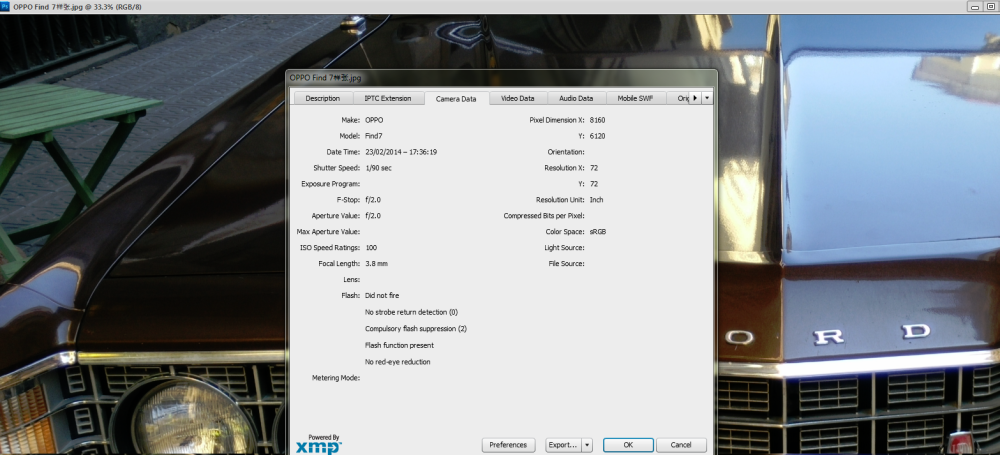The width and height of the screenshot is (1000, 455).
Task: Confirm the dialog with OK
Action: pos(628,445)
